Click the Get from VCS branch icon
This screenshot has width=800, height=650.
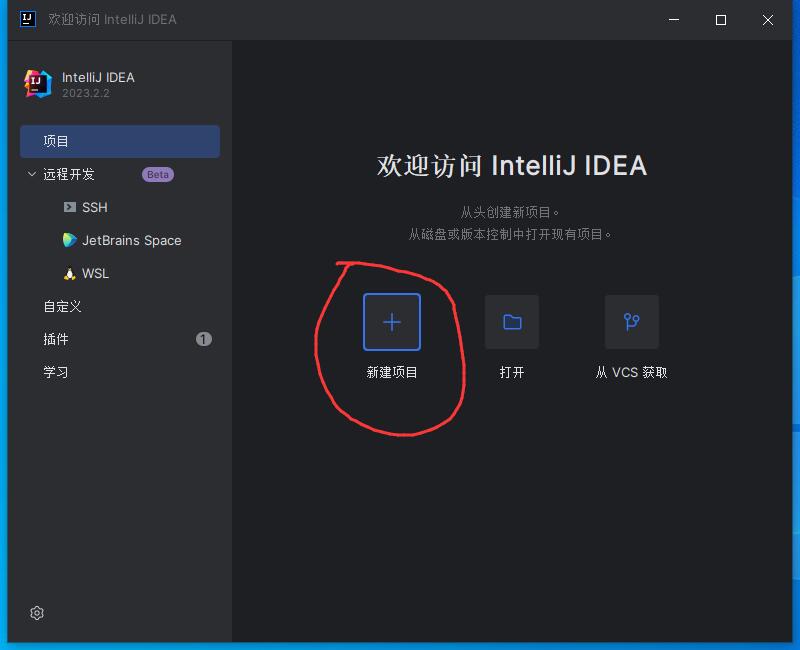(632, 322)
